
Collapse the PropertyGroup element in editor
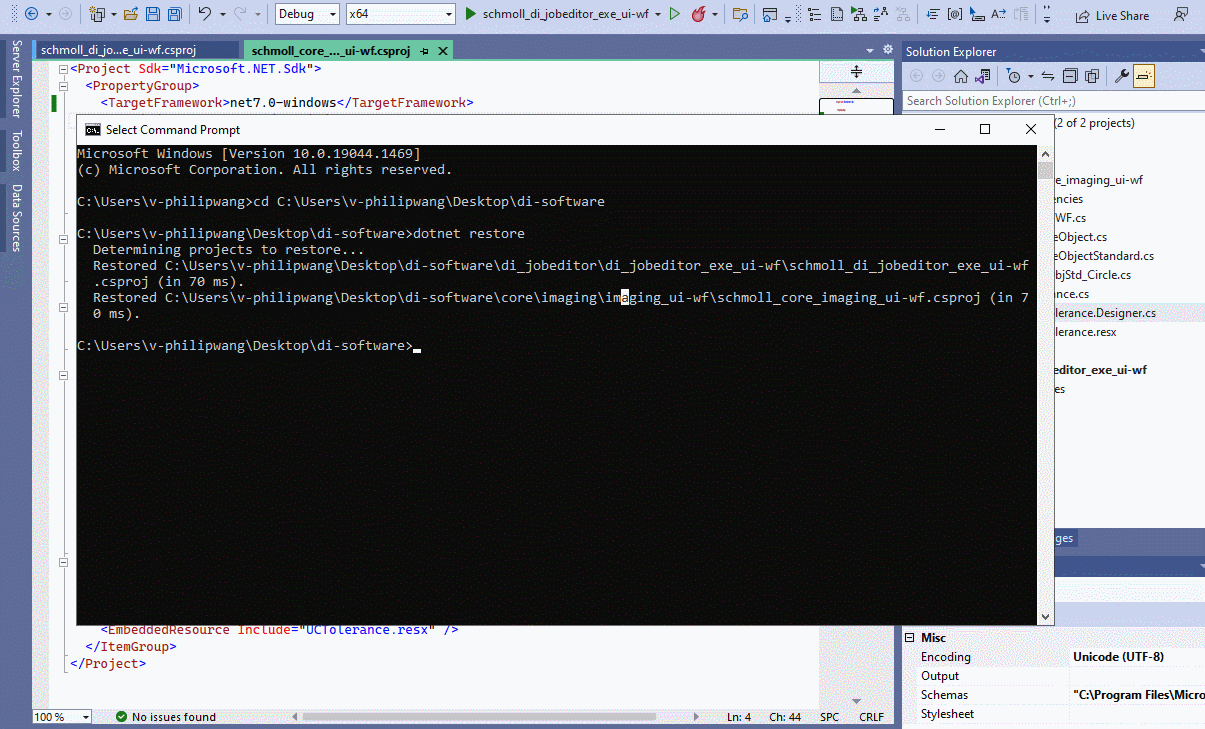[x=62, y=86]
